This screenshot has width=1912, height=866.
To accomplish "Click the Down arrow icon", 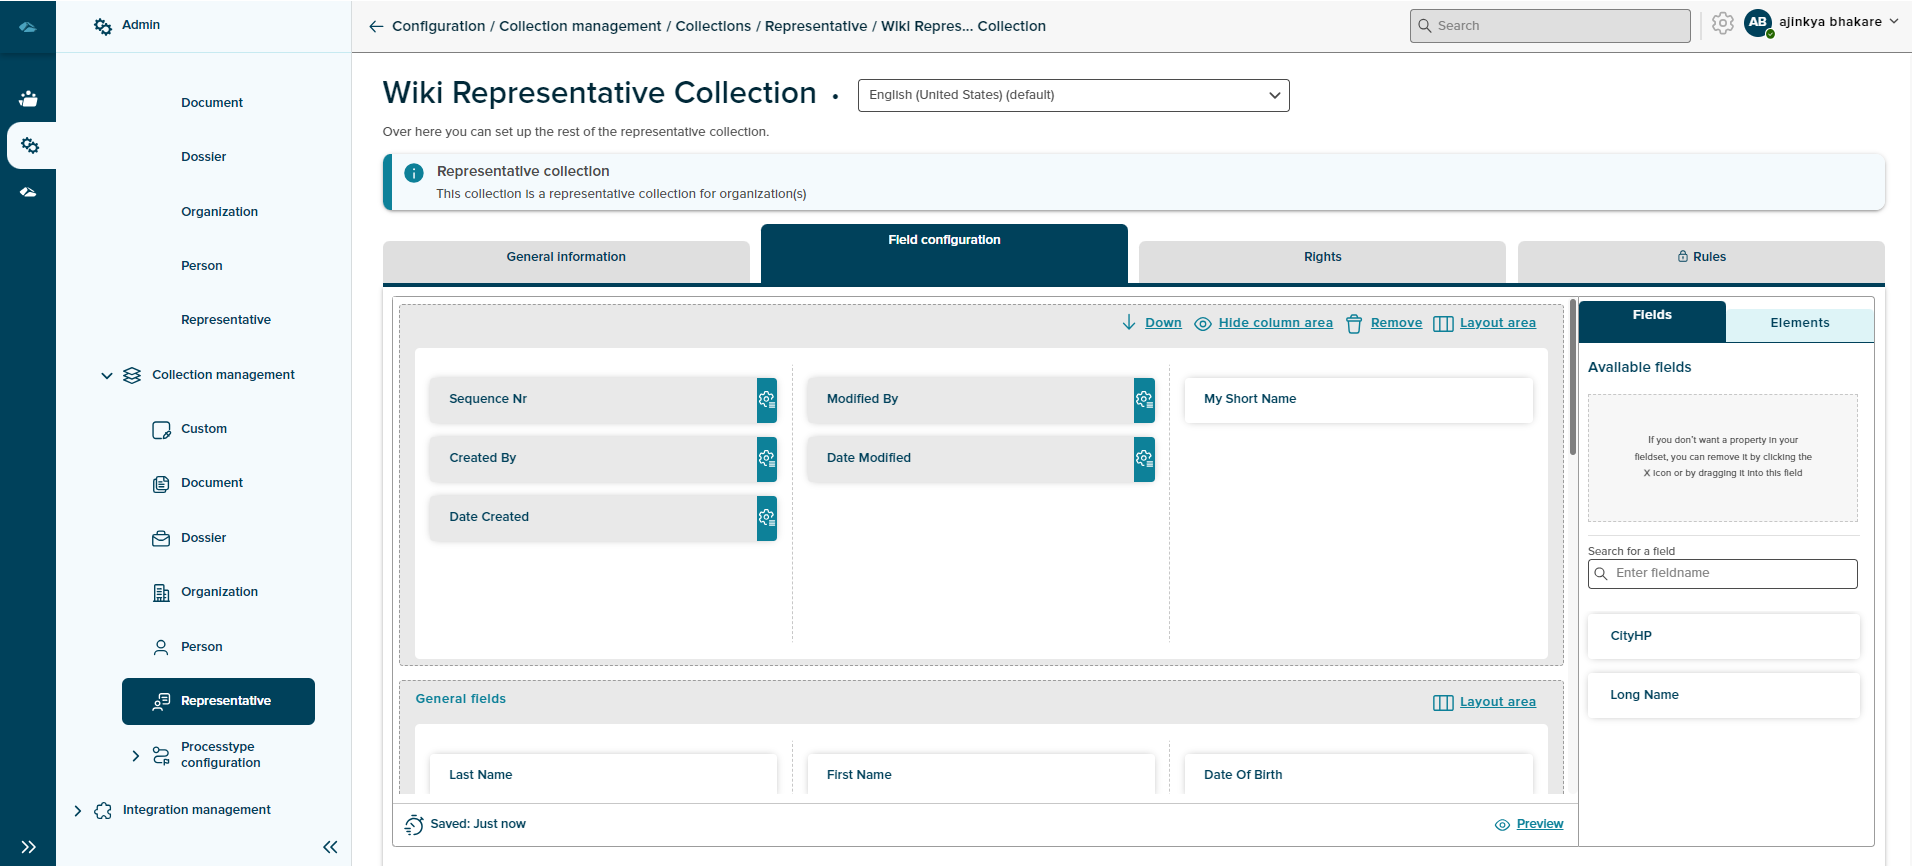I will click(1129, 322).
